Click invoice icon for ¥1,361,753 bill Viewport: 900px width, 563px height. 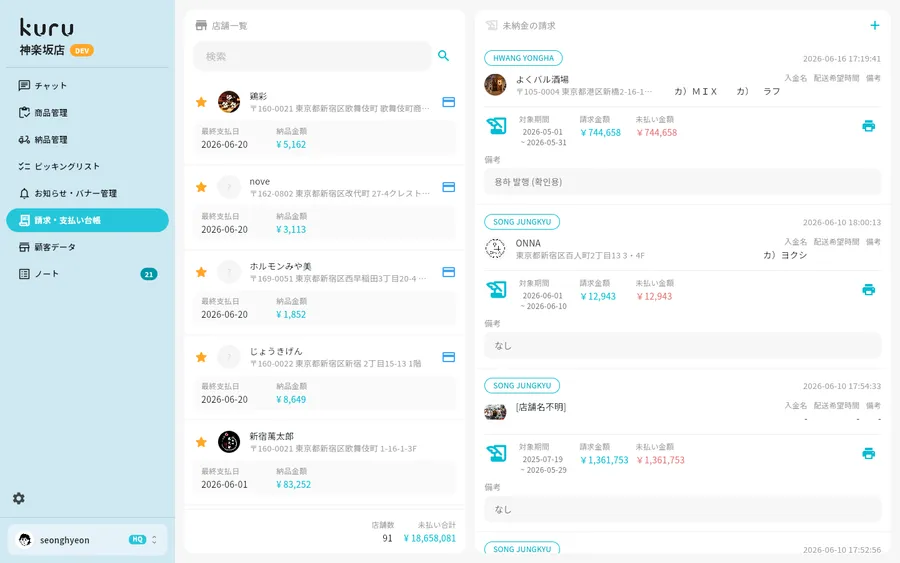click(496, 453)
